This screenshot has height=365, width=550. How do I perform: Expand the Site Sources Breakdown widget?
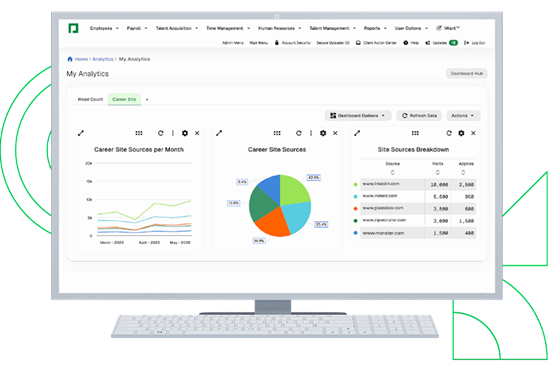[x=357, y=133]
